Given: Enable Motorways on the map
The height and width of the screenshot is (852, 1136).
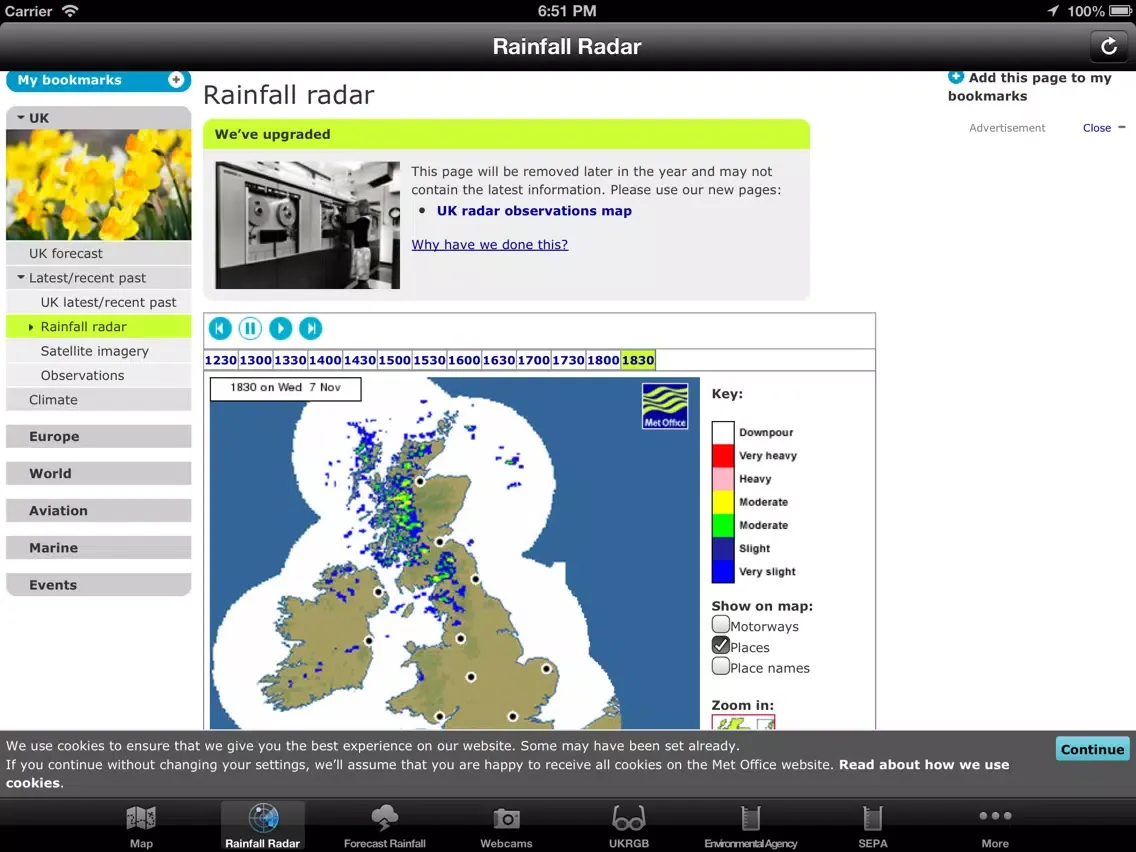Looking at the screenshot, I should coord(720,624).
